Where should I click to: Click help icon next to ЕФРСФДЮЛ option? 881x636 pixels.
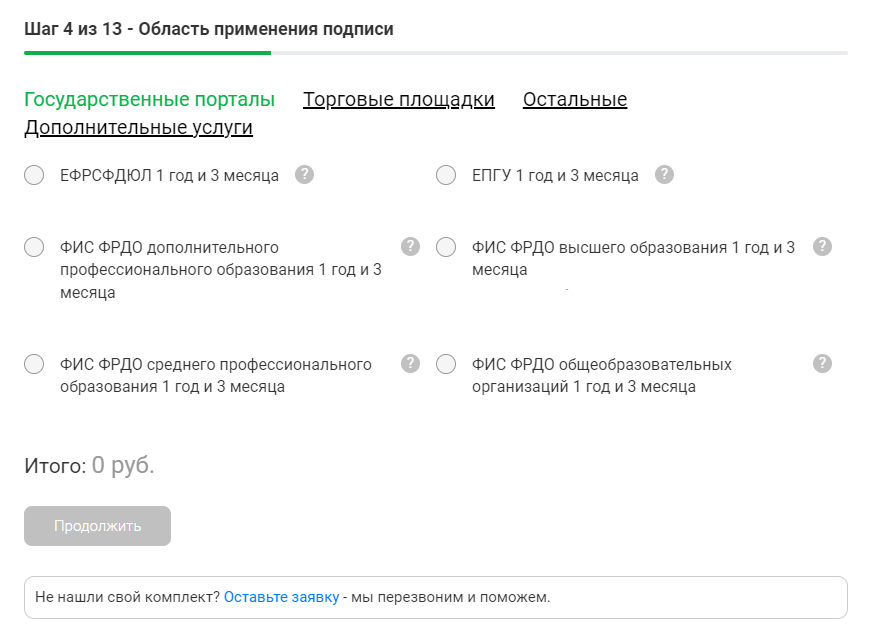pos(305,175)
